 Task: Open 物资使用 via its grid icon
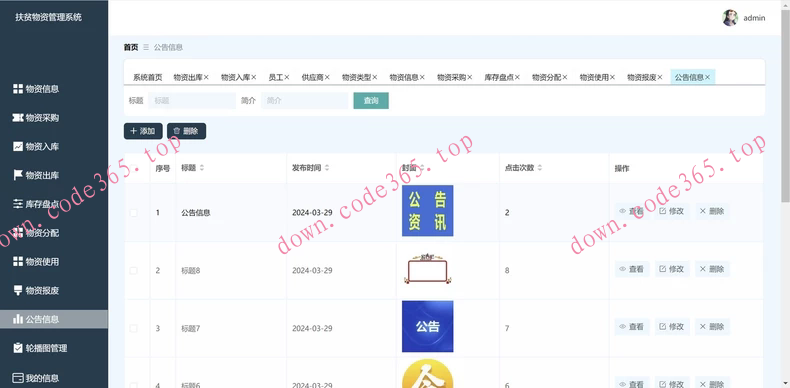click(18, 262)
